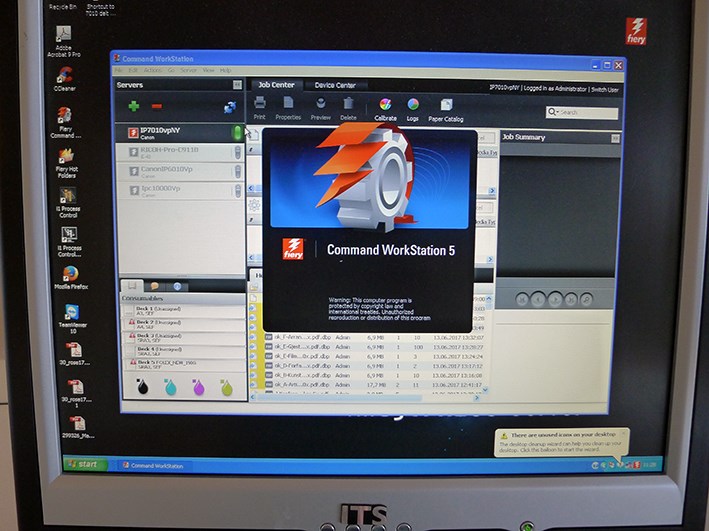This screenshot has height=531, width=709.
Task: Open the Help menu
Action: pos(226,71)
